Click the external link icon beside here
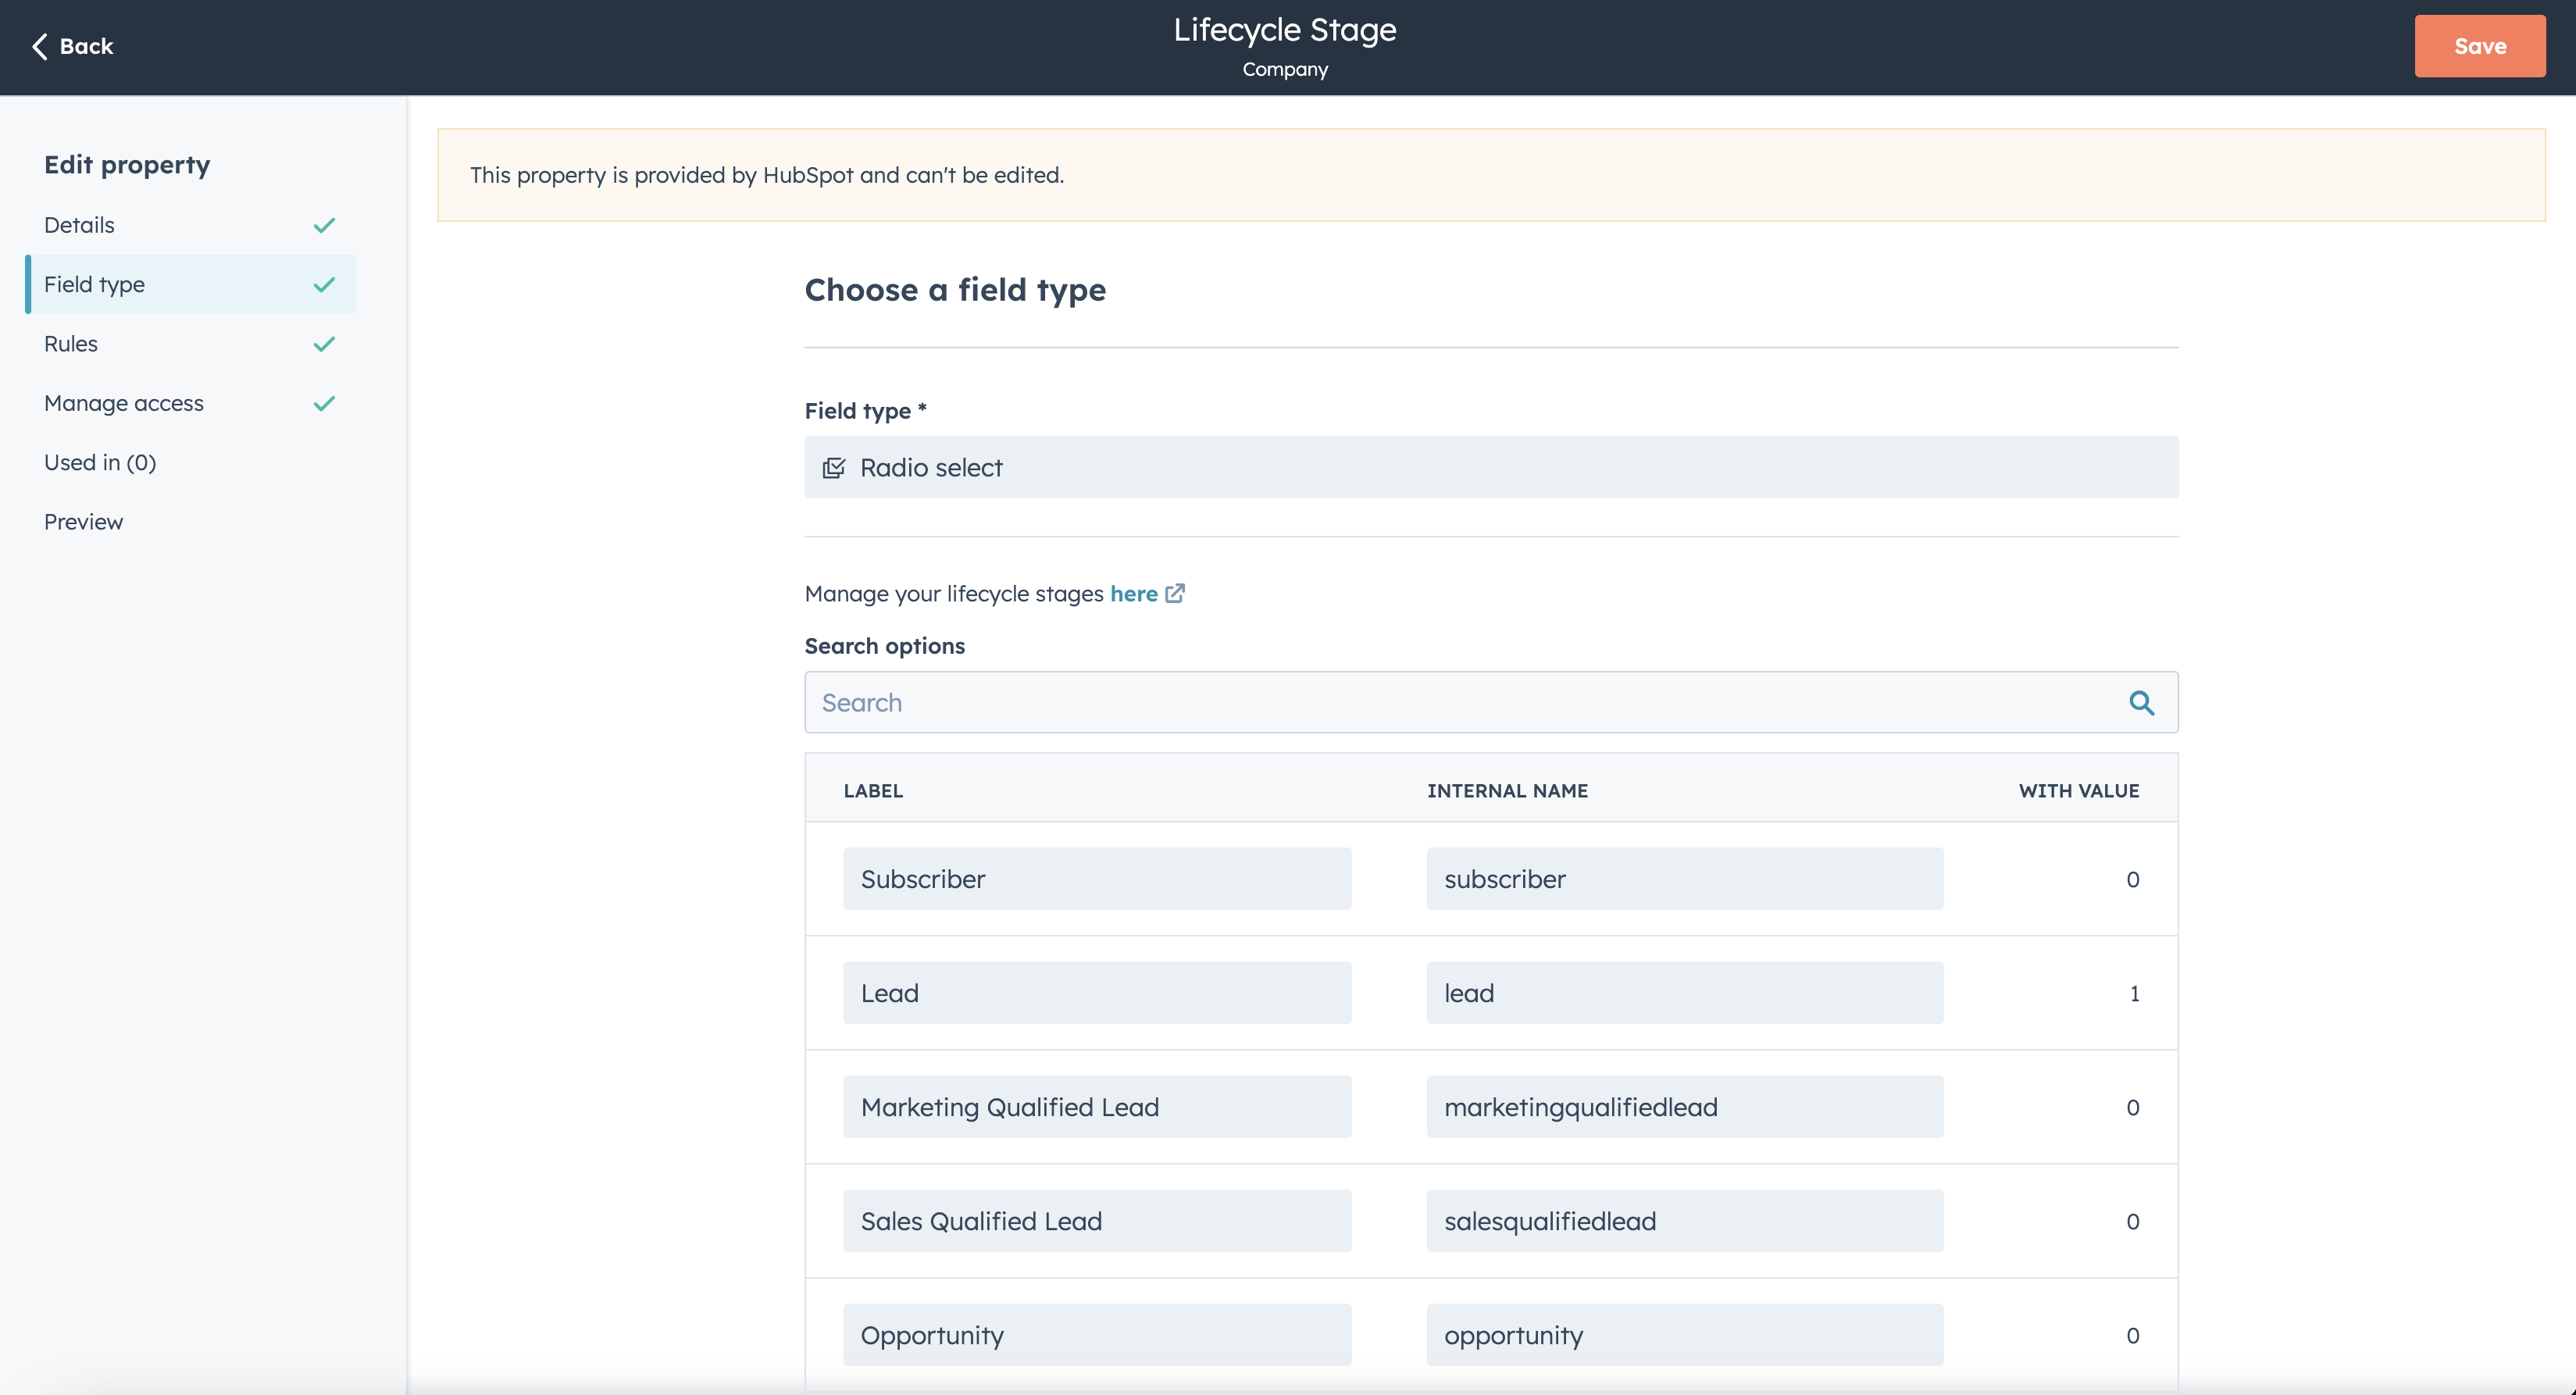This screenshot has width=2576, height=1395. click(1175, 593)
